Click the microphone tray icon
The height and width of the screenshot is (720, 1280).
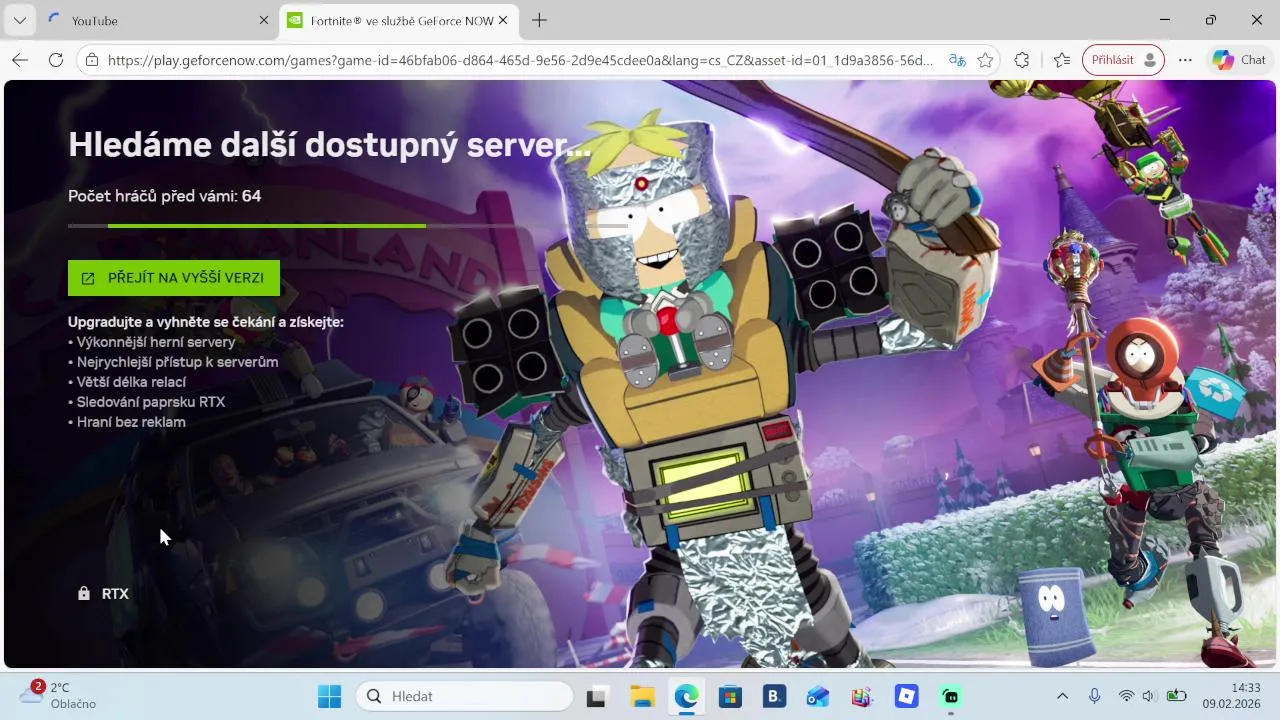[x=1095, y=696]
